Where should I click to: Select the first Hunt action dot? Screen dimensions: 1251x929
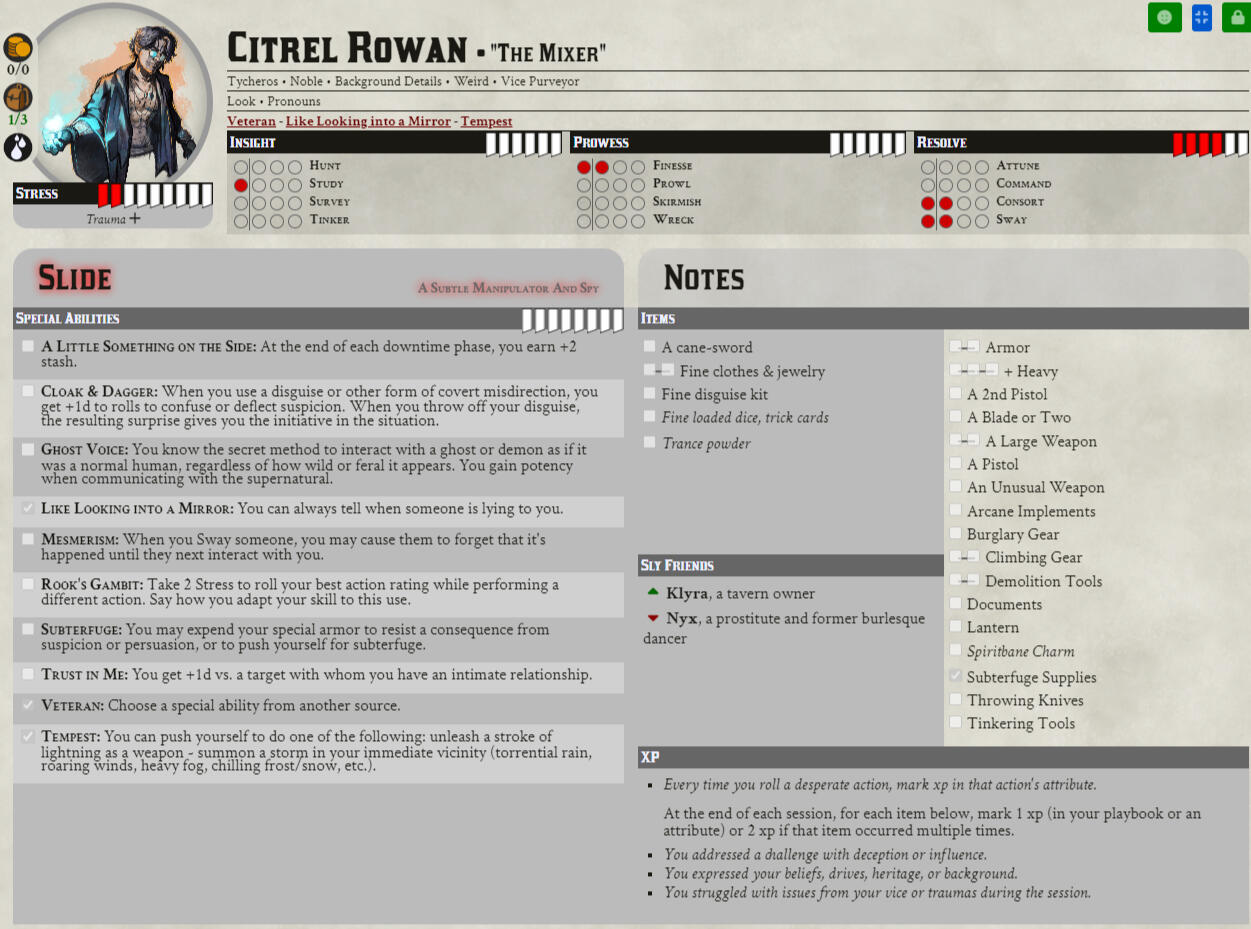coord(241,167)
